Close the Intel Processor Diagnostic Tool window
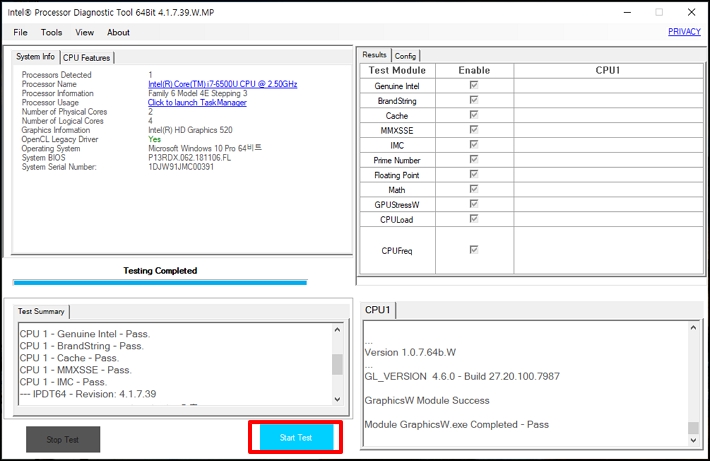Image resolution: width=710 pixels, height=461 pixels. pos(691,12)
